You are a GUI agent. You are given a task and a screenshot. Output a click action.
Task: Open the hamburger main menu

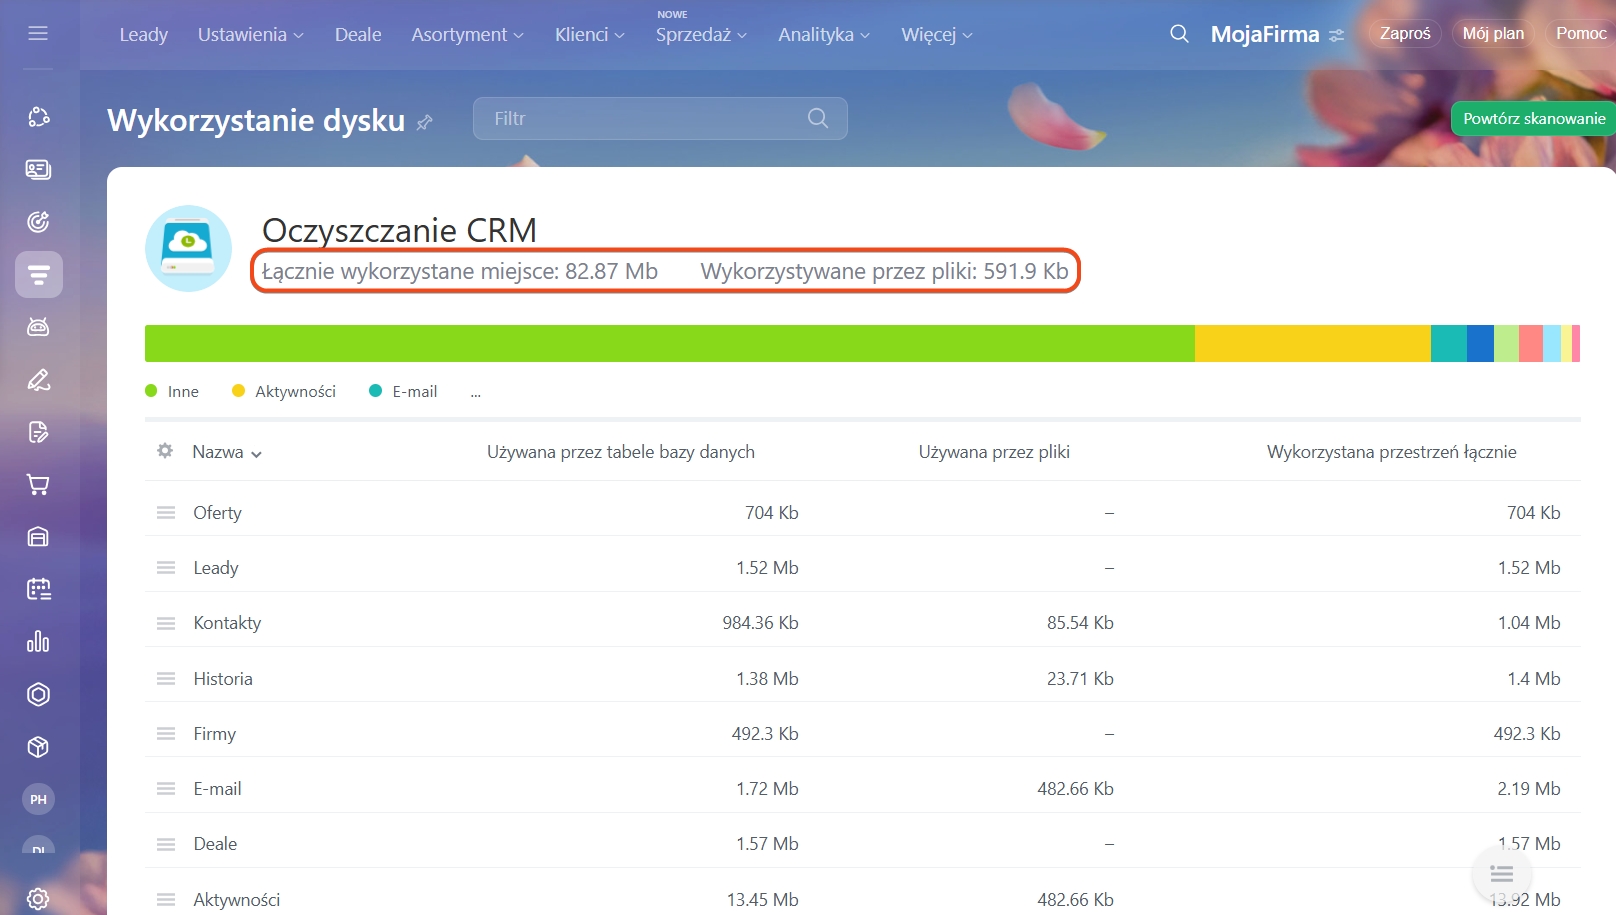click(38, 34)
